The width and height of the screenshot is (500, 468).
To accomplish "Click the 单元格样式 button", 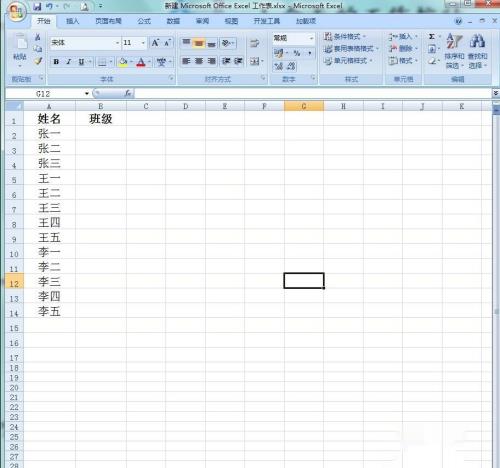I will point(348,61).
